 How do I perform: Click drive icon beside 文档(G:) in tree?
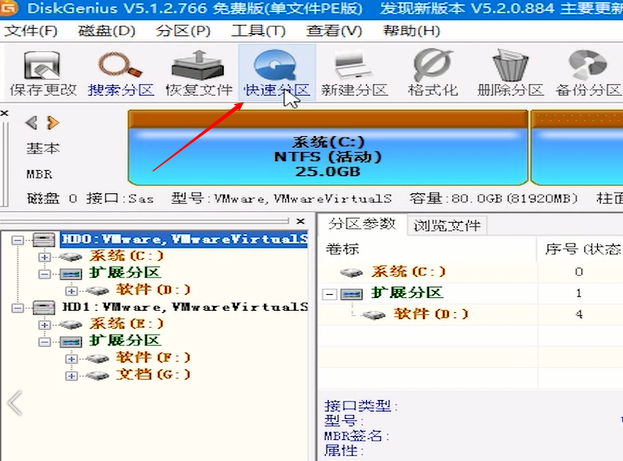(x=97, y=375)
